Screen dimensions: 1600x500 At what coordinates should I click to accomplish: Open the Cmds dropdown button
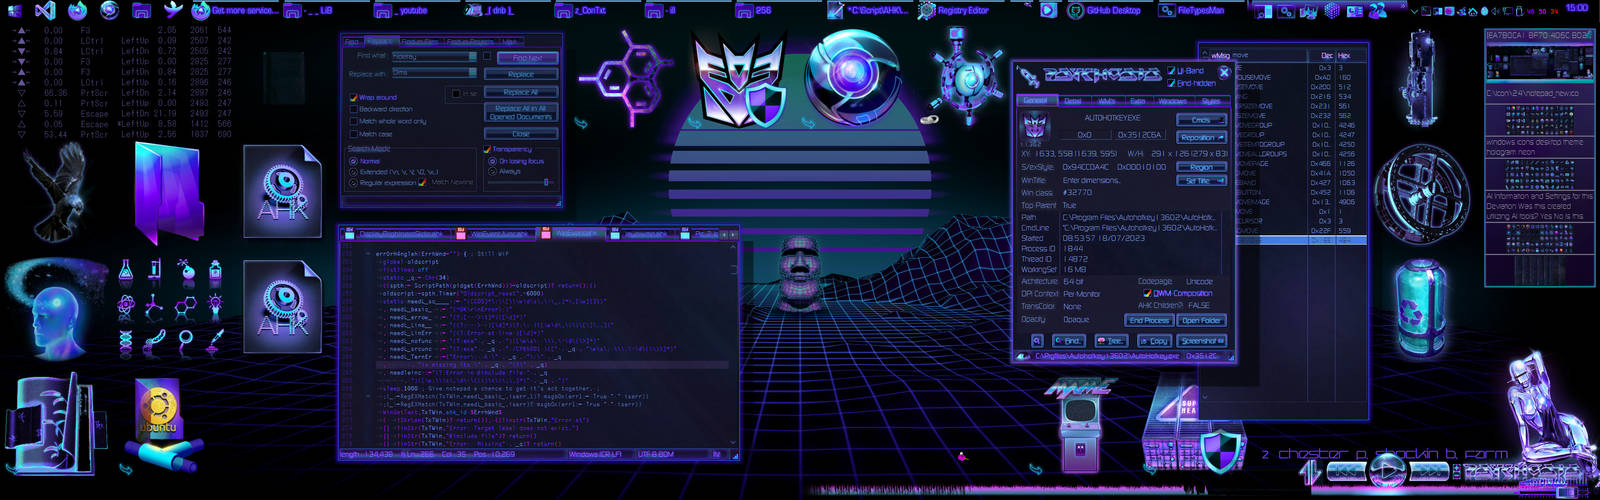click(1201, 119)
